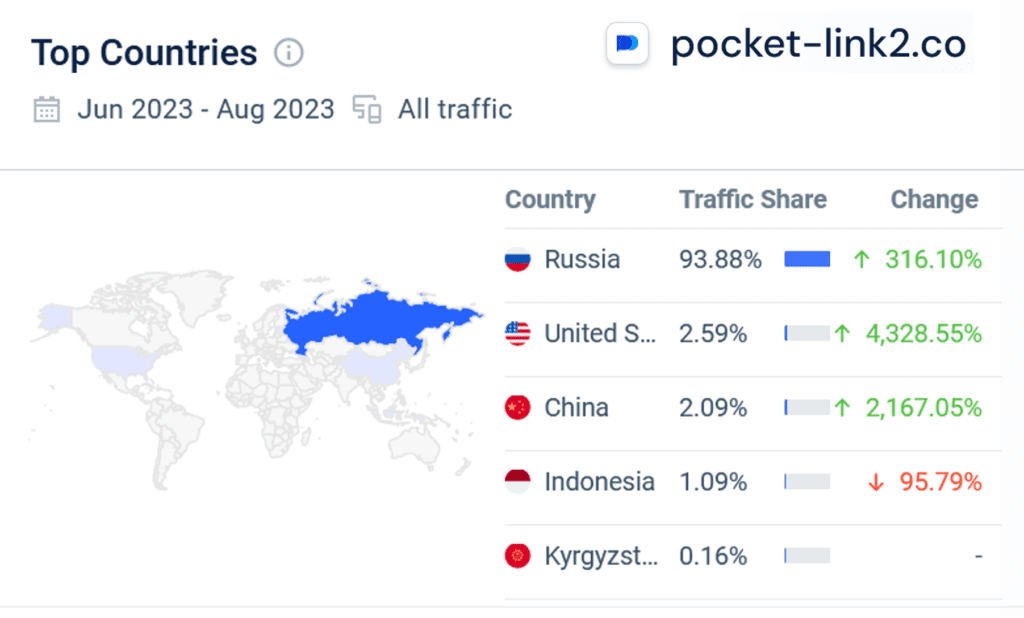Viewport: 1024px width, 618px height.
Task: Click the United States flag icon
Action: click(x=517, y=334)
